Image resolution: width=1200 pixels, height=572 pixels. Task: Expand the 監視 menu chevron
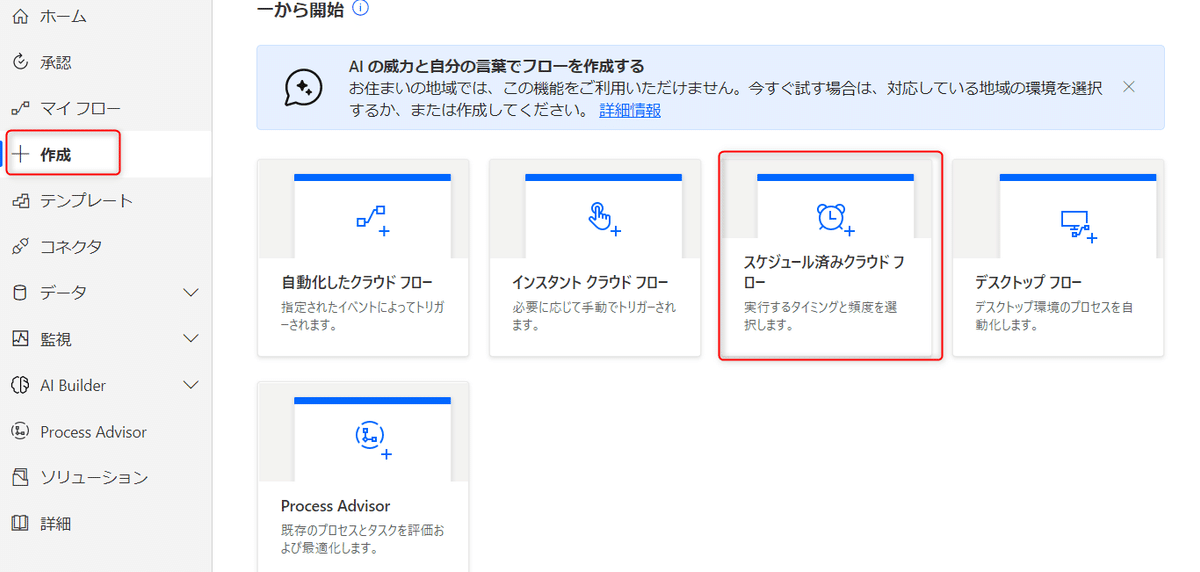pos(192,339)
